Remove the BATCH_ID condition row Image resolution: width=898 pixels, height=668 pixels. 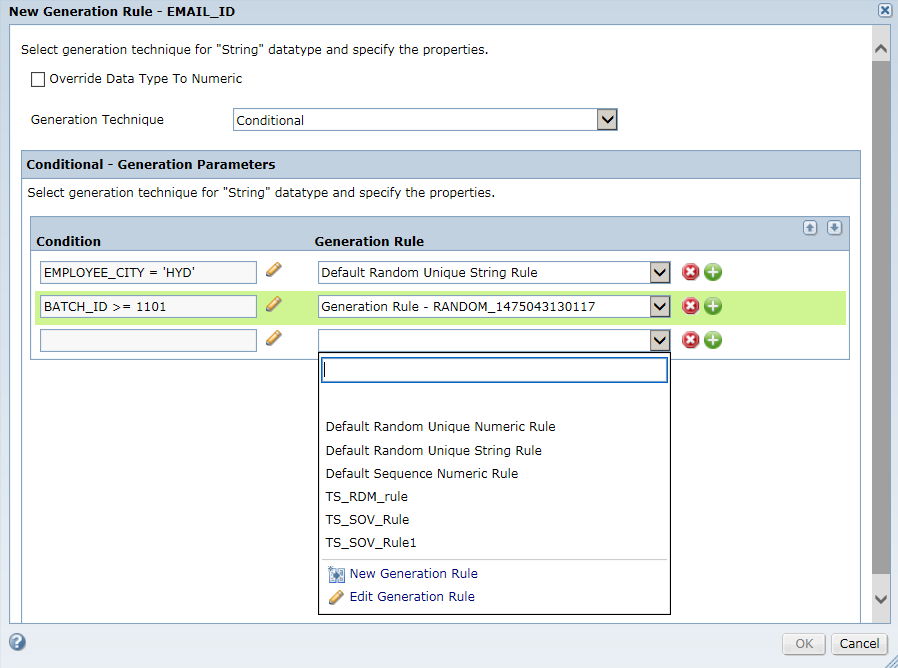point(691,307)
